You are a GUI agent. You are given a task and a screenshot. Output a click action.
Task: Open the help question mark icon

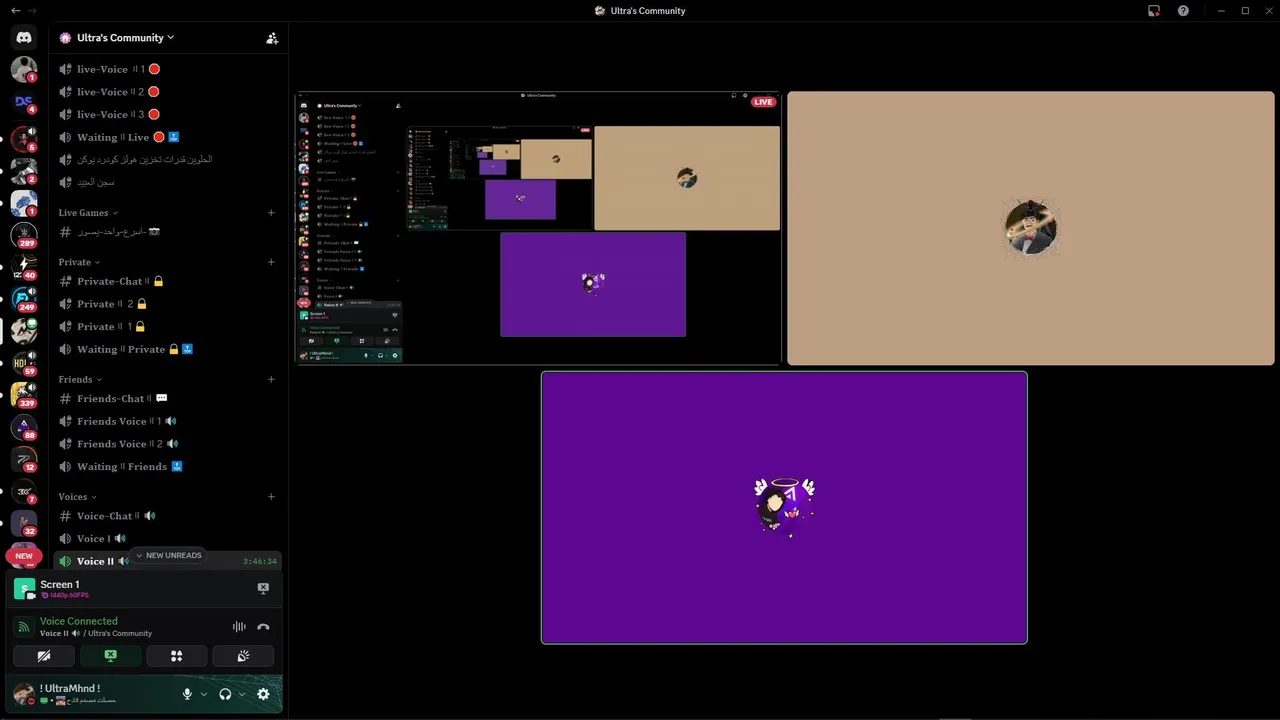tap(1184, 11)
